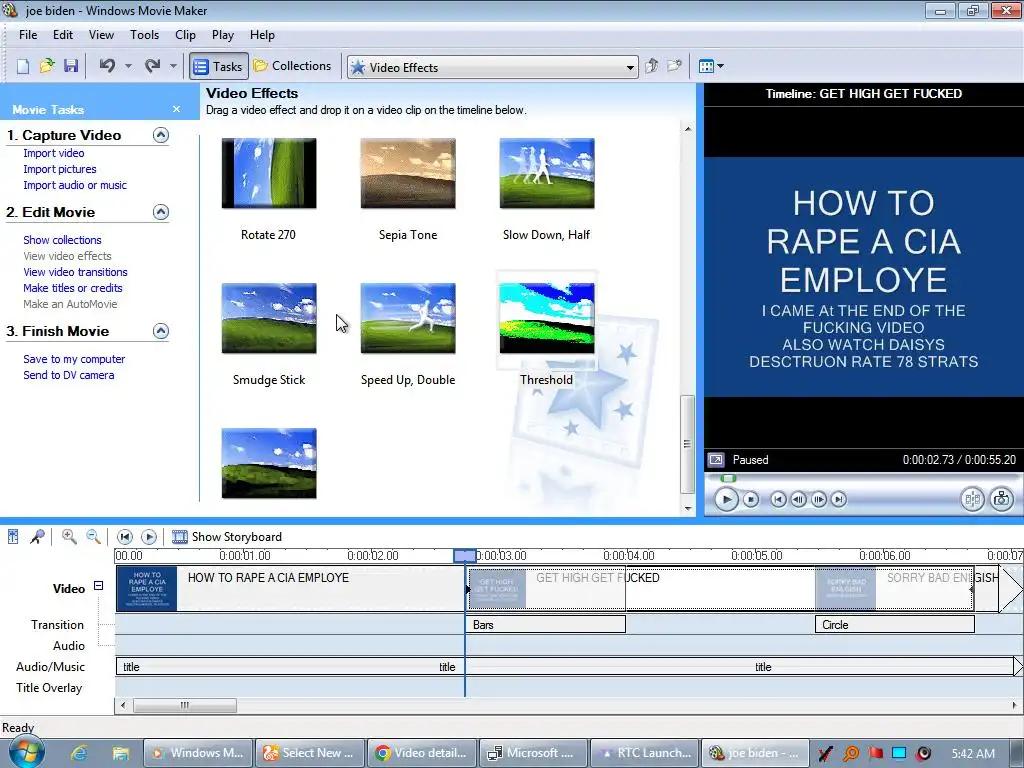Click Import audio or music link
The width and height of the screenshot is (1024, 768).
[75, 185]
